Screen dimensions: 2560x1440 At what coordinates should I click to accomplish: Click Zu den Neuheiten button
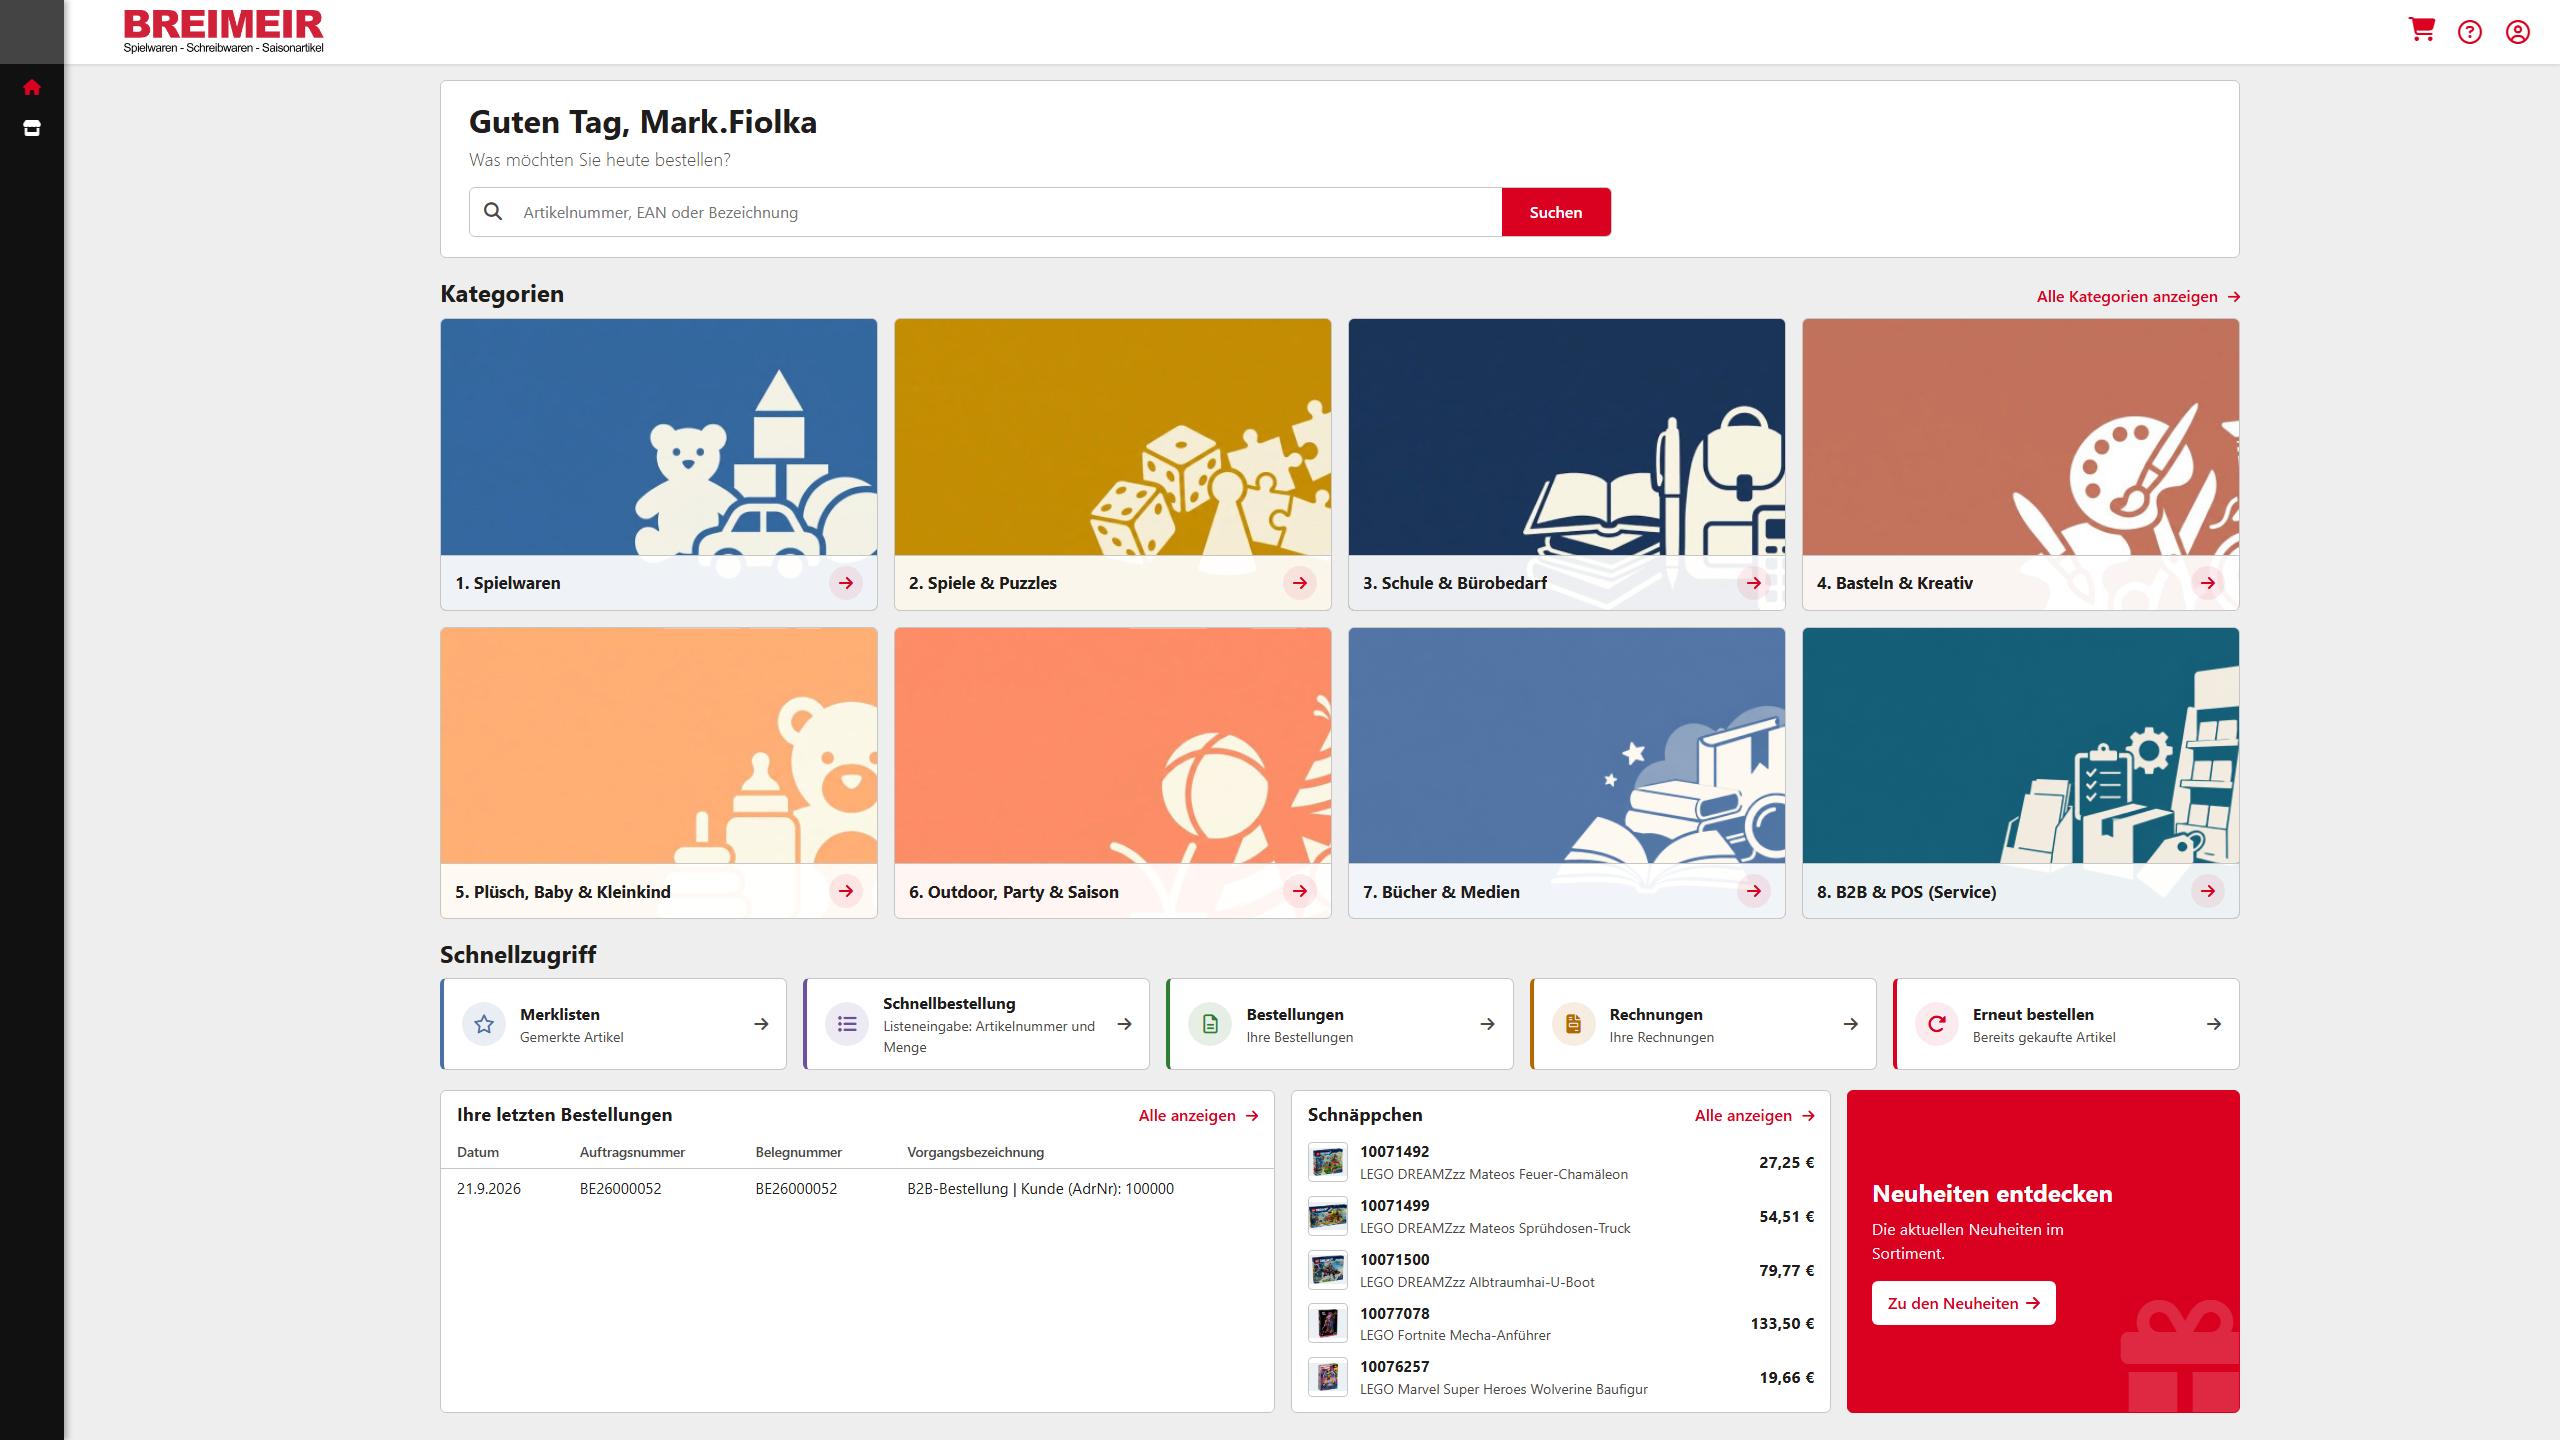coord(1963,1303)
